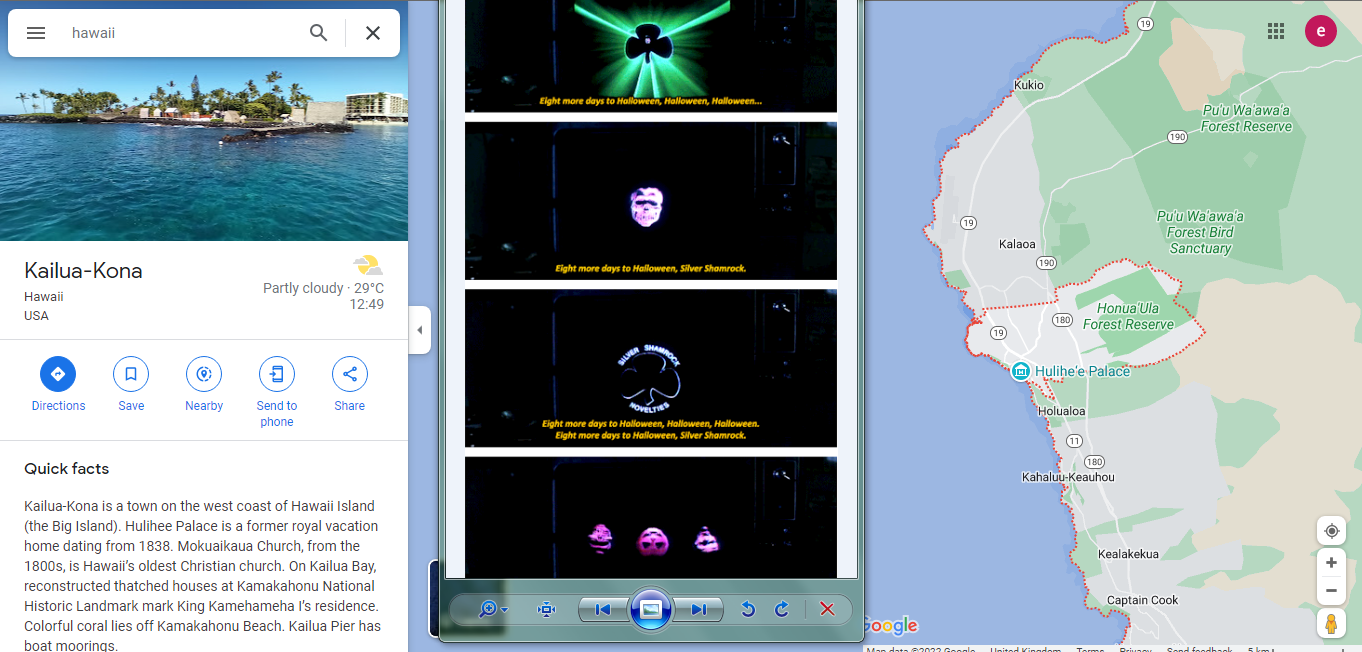This screenshot has height=652, width=1362.
Task: Click Photo Viewer actual size button
Action: pyautogui.click(x=546, y=609)
